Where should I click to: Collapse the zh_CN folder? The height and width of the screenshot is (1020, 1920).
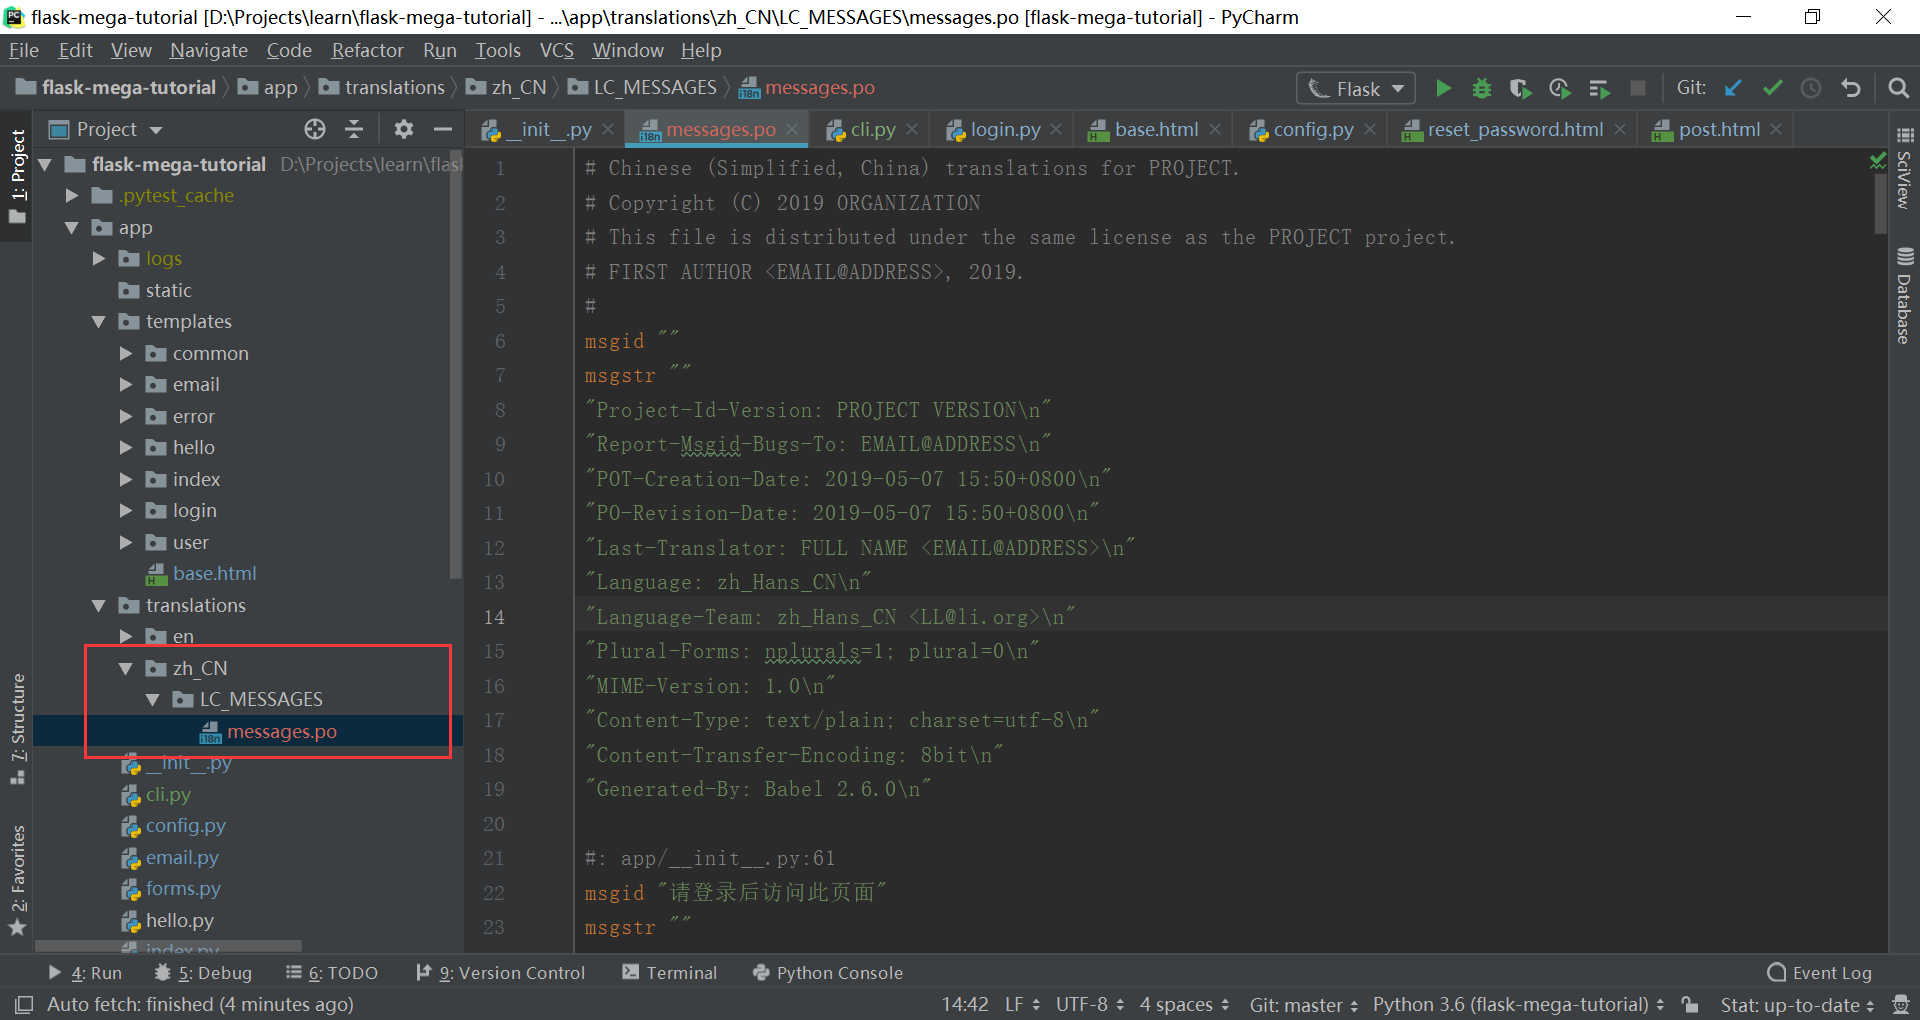[125, 668]
